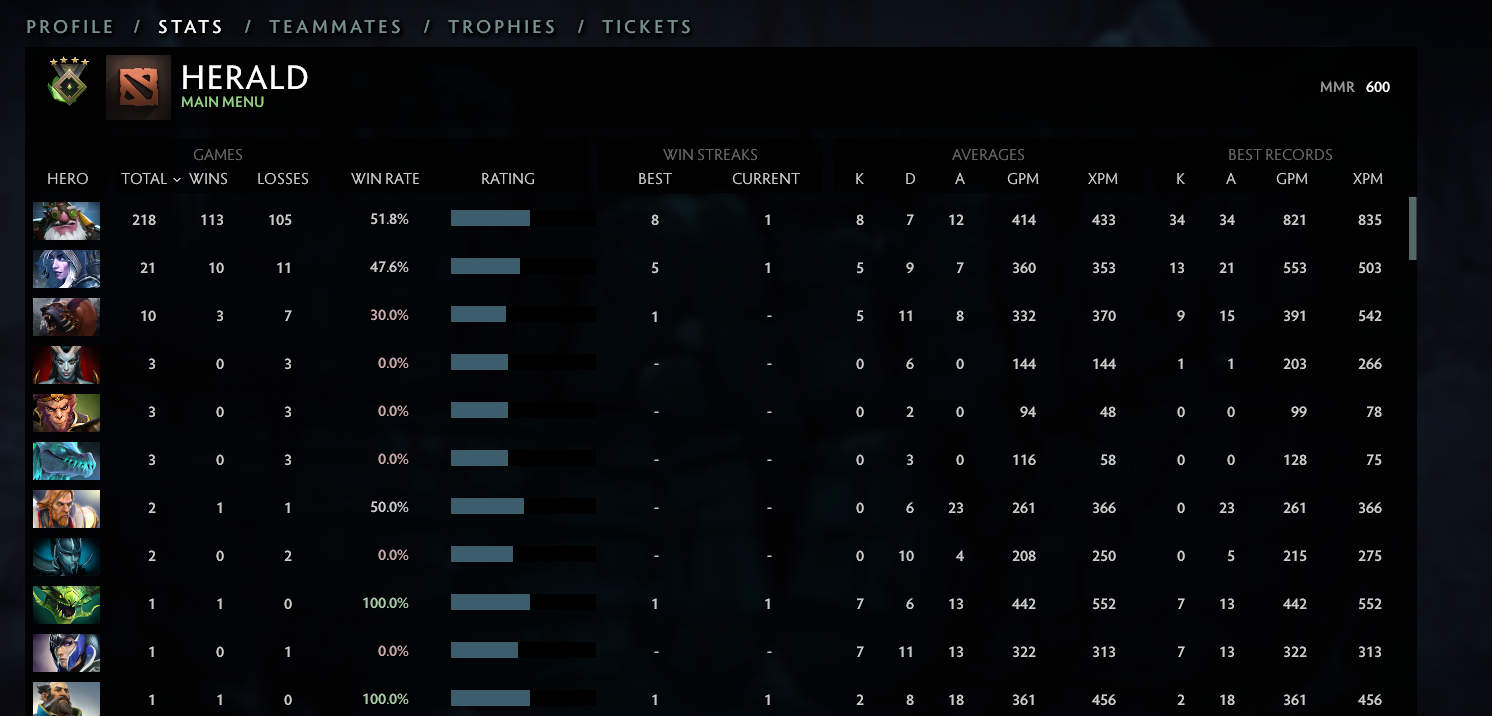Go to the Teammates tab

(335, 27)
